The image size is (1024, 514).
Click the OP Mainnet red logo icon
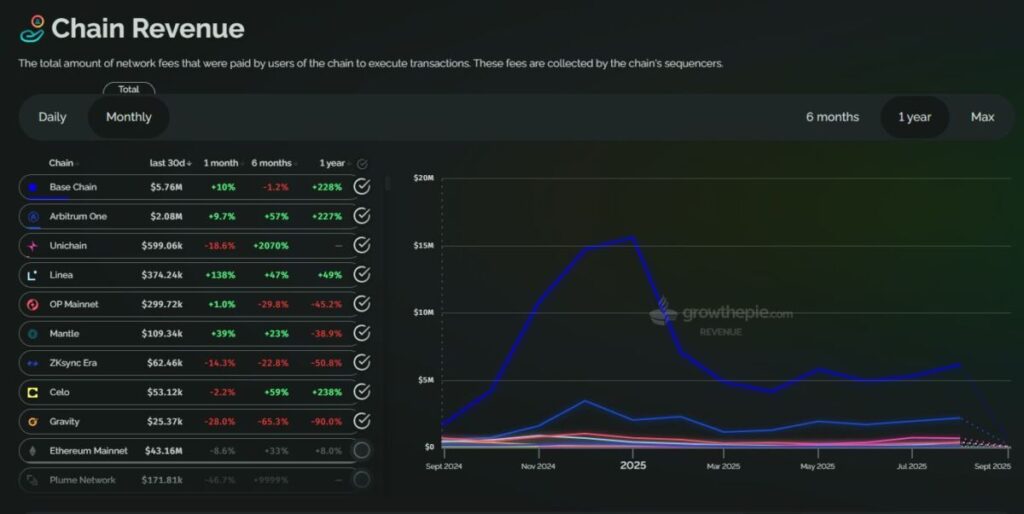33,304
